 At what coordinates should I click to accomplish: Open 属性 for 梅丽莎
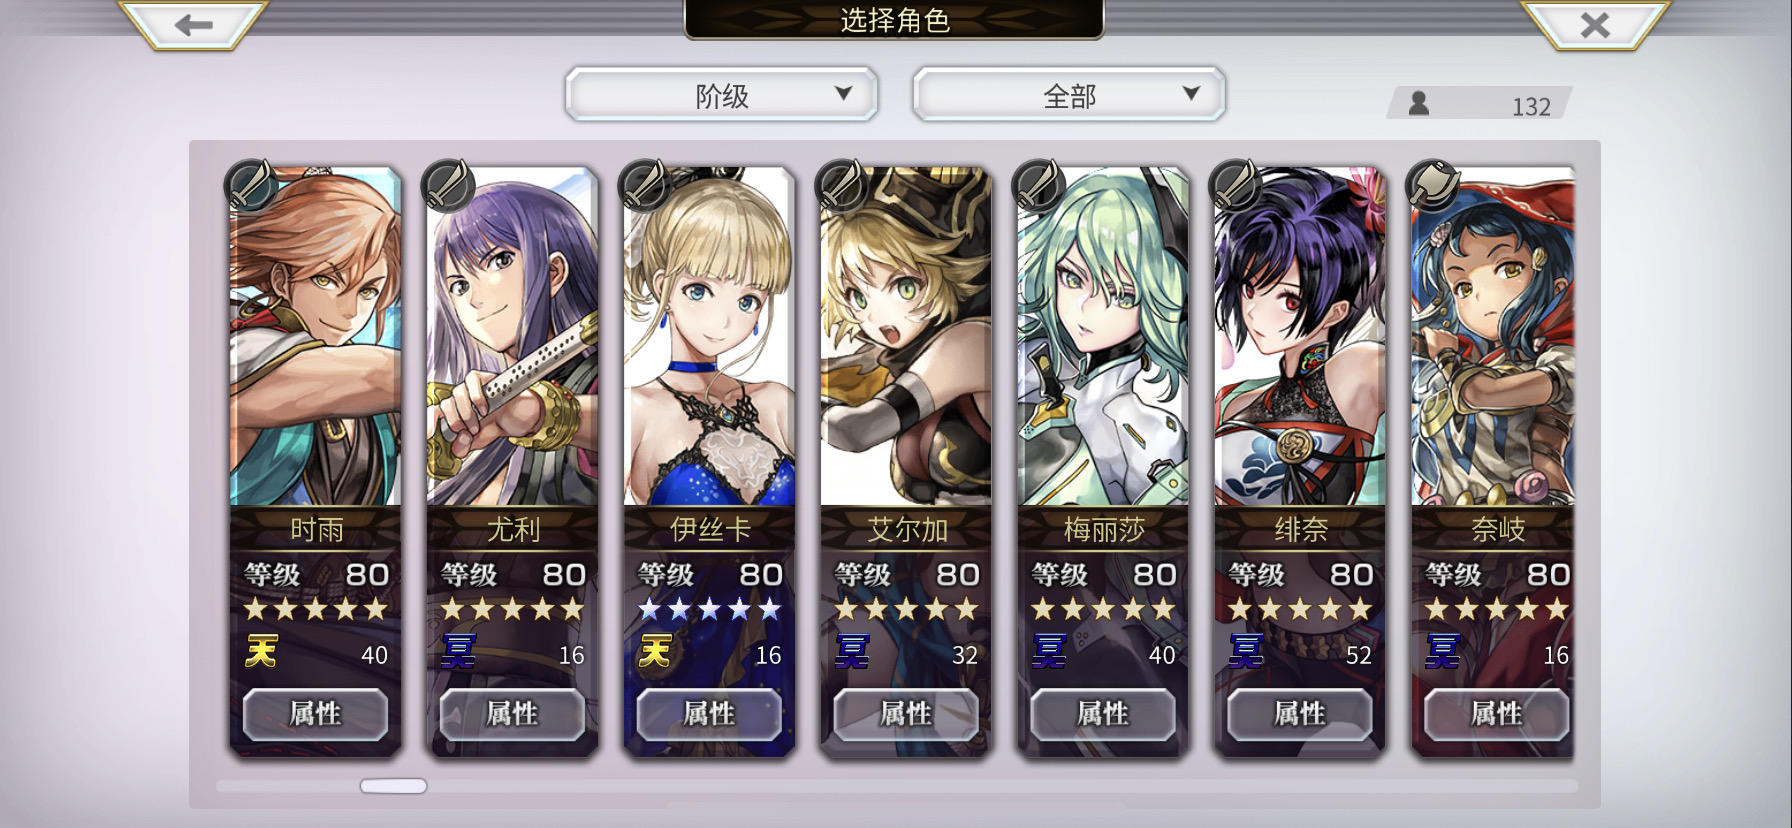point(1103,714)
